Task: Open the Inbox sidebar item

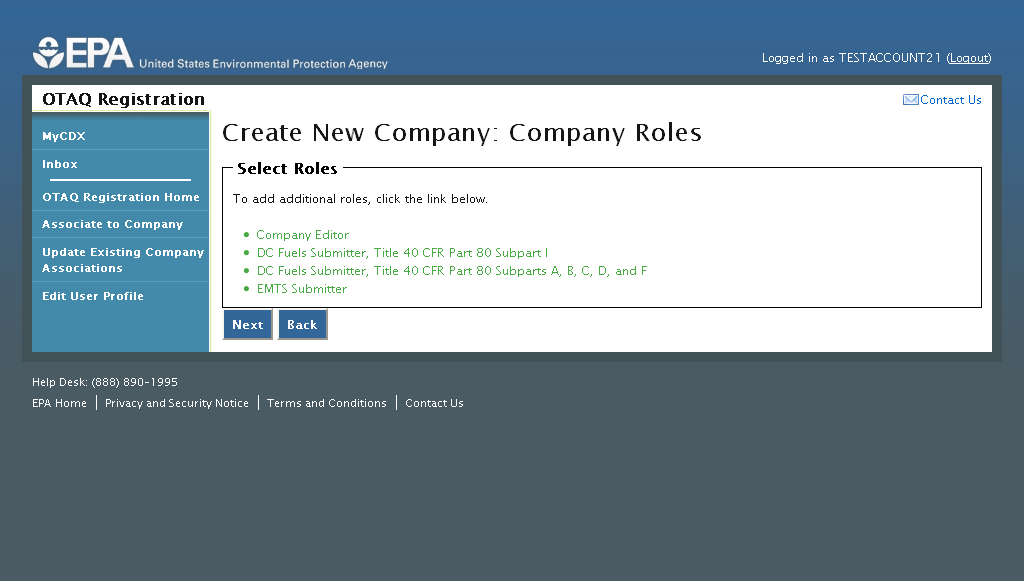Action: (60, 164)
